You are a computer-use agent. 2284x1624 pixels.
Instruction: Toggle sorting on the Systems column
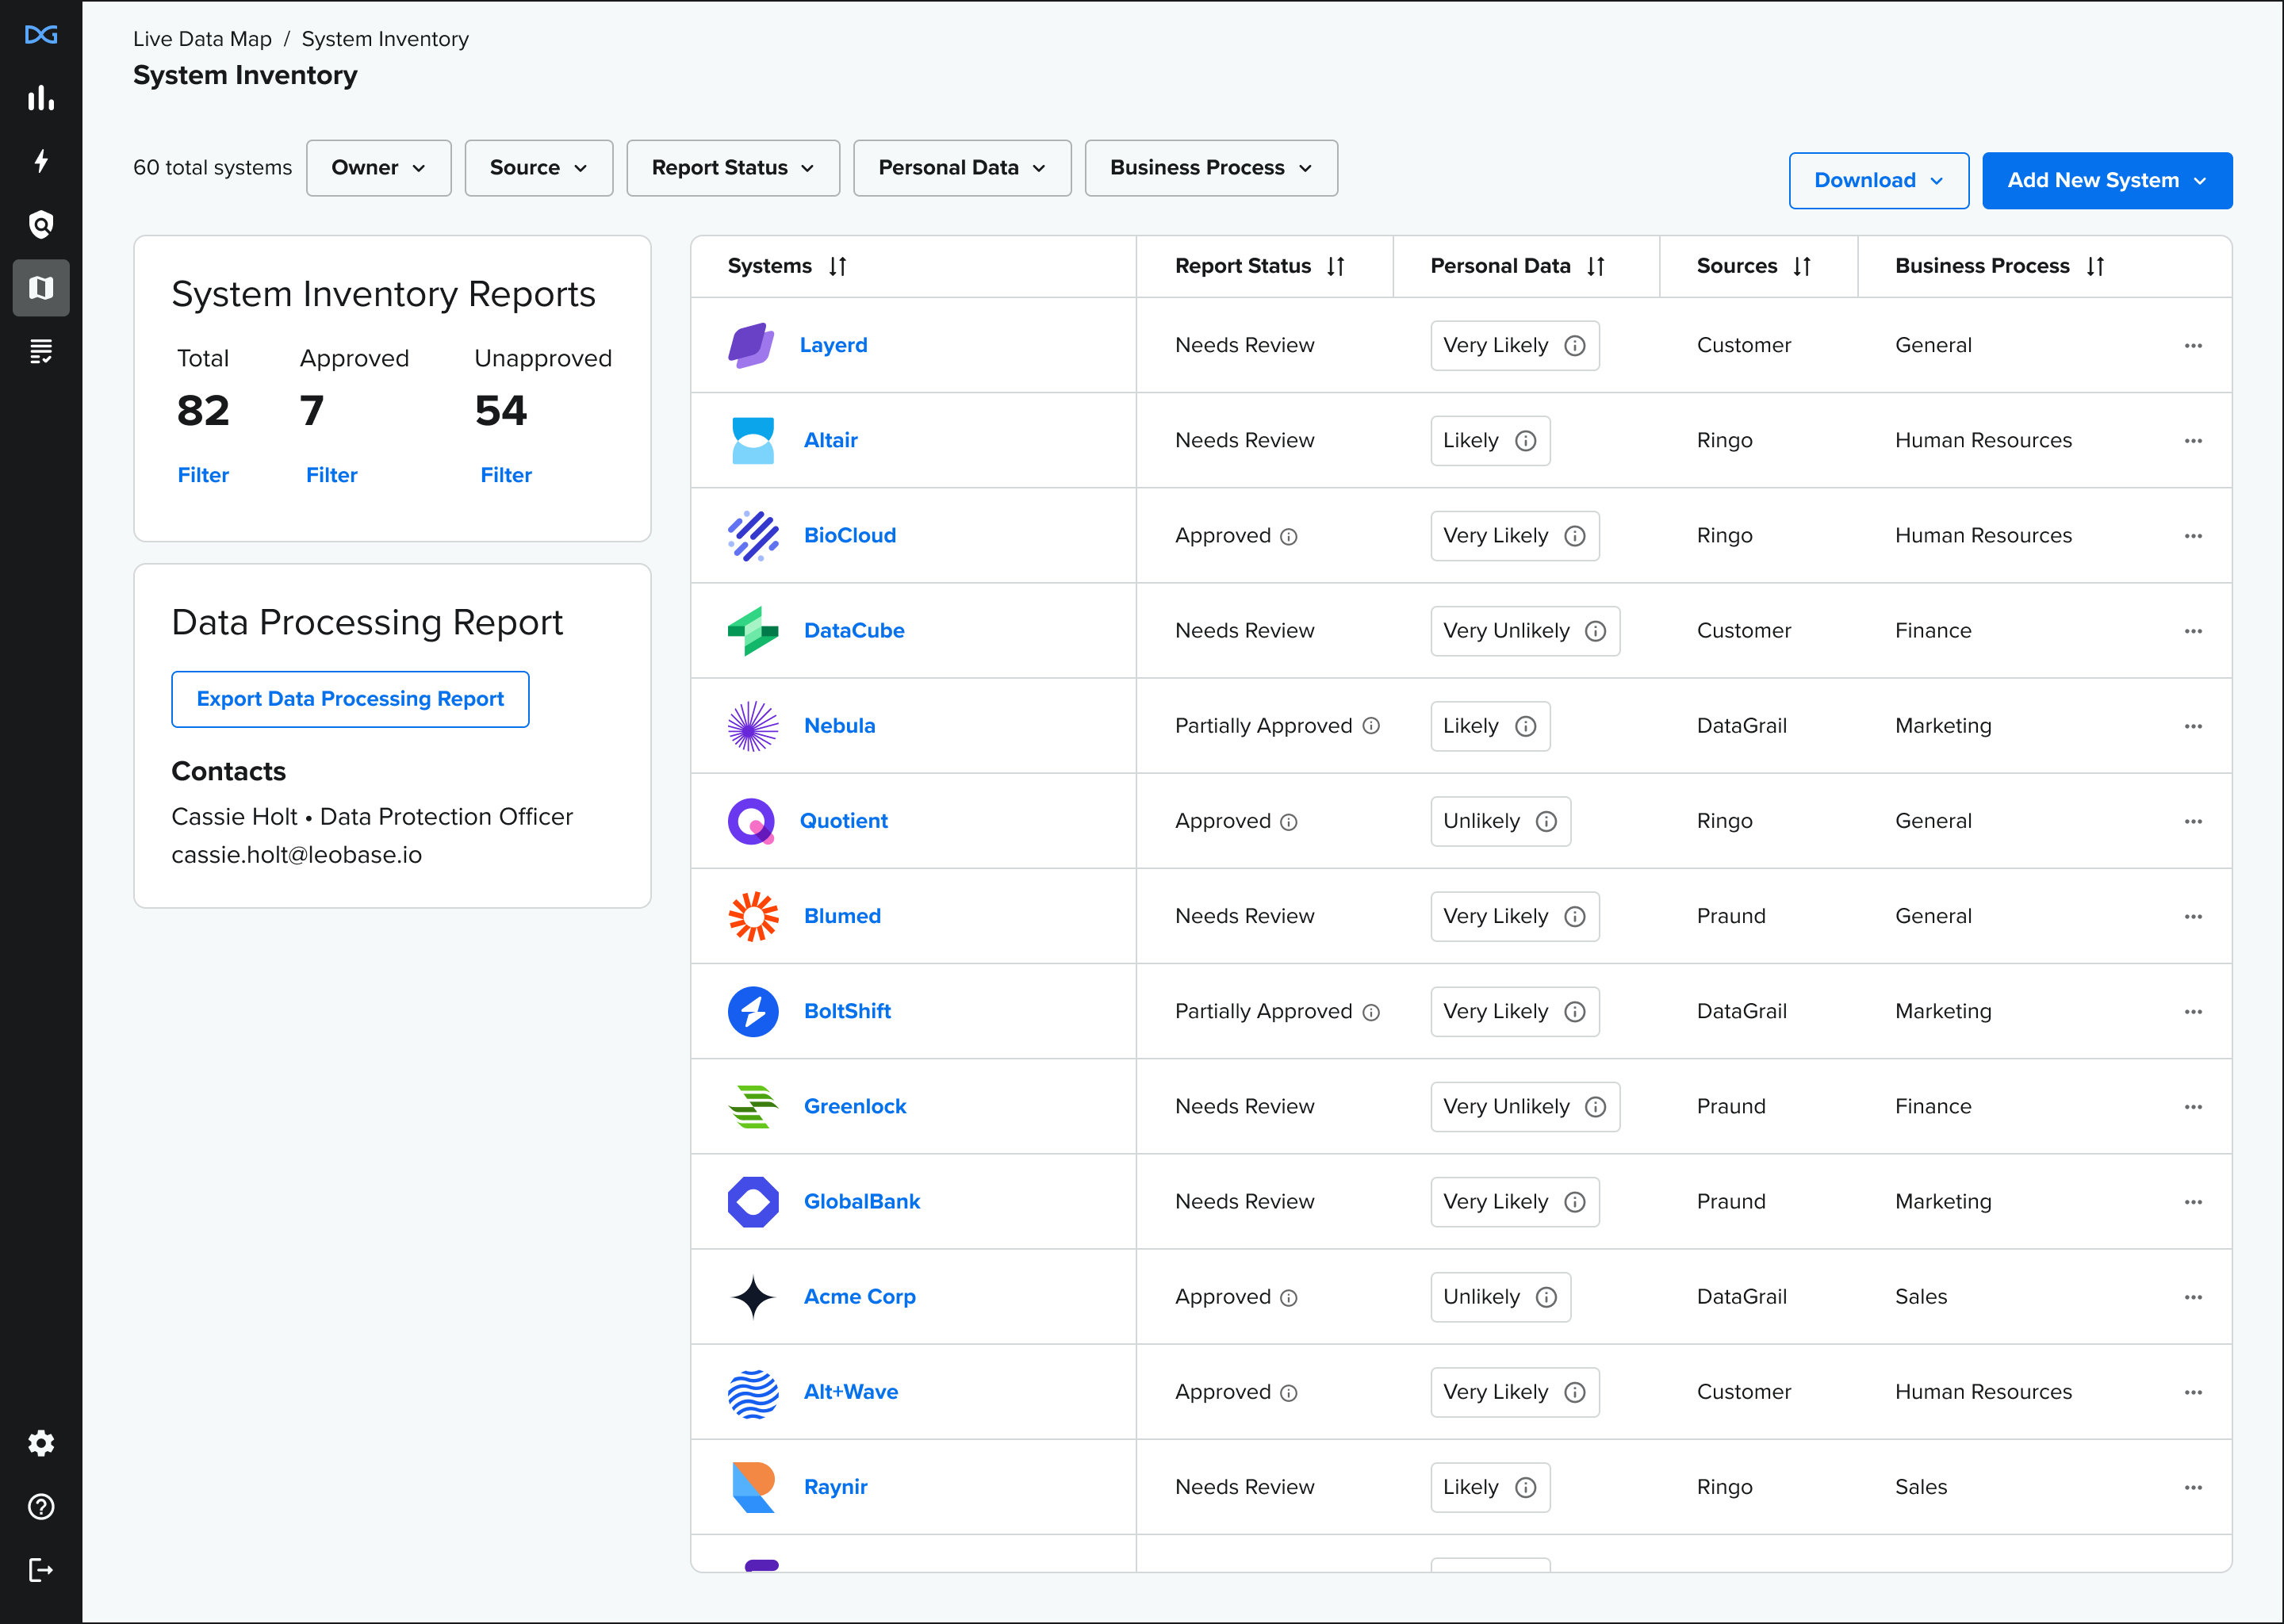(840, 266)
